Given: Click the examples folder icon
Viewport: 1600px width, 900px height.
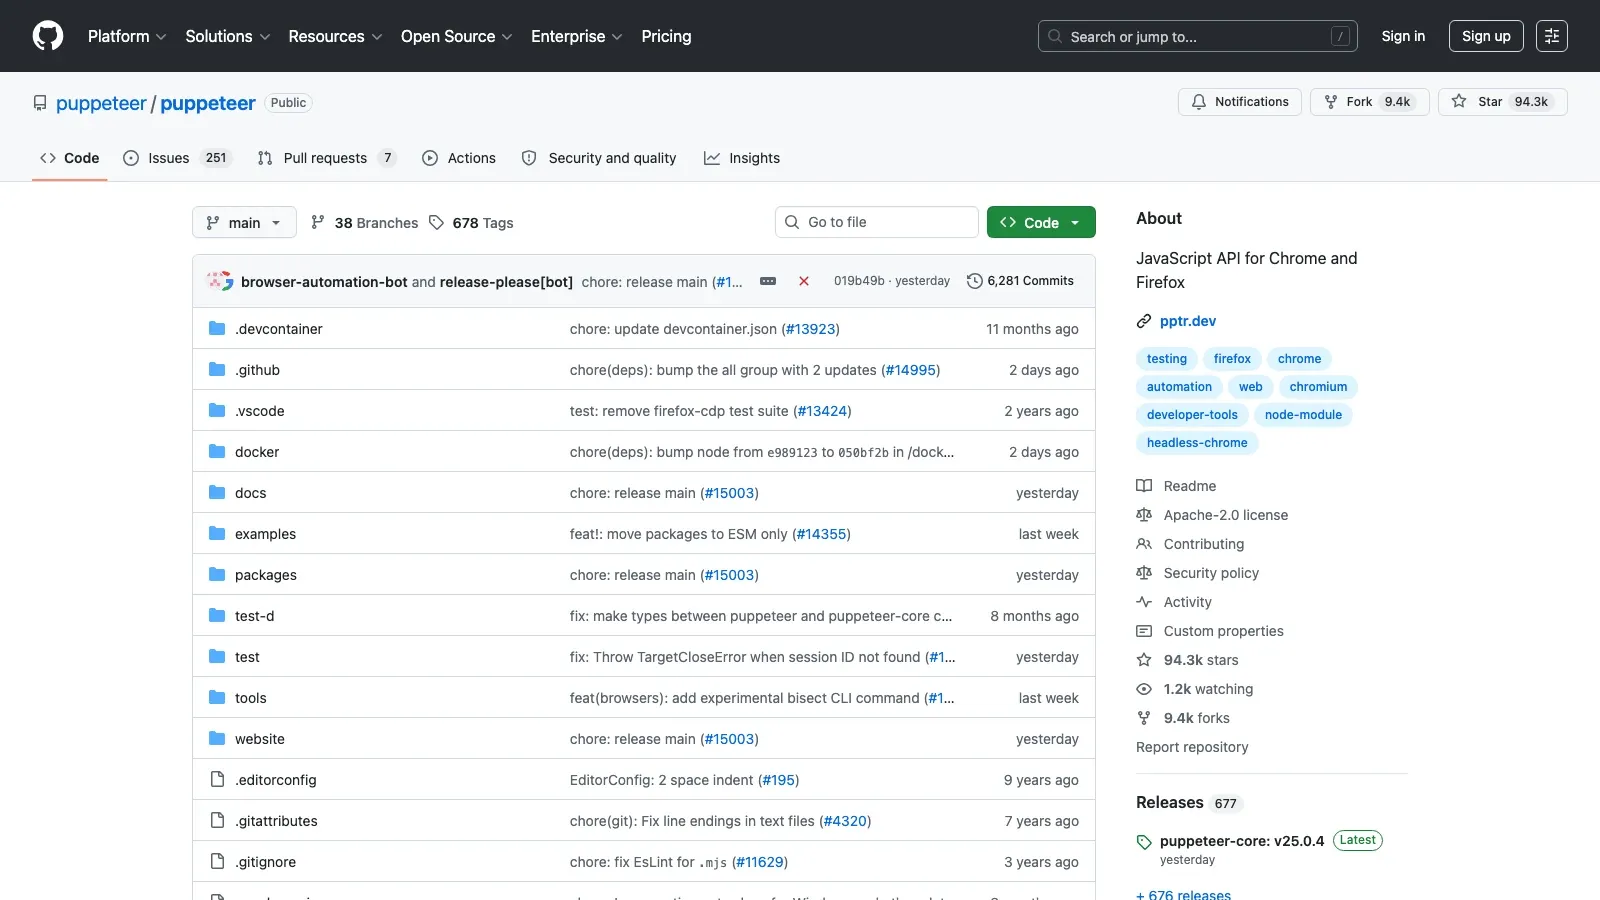Looking at the screenshot, I should click(217, 534).
